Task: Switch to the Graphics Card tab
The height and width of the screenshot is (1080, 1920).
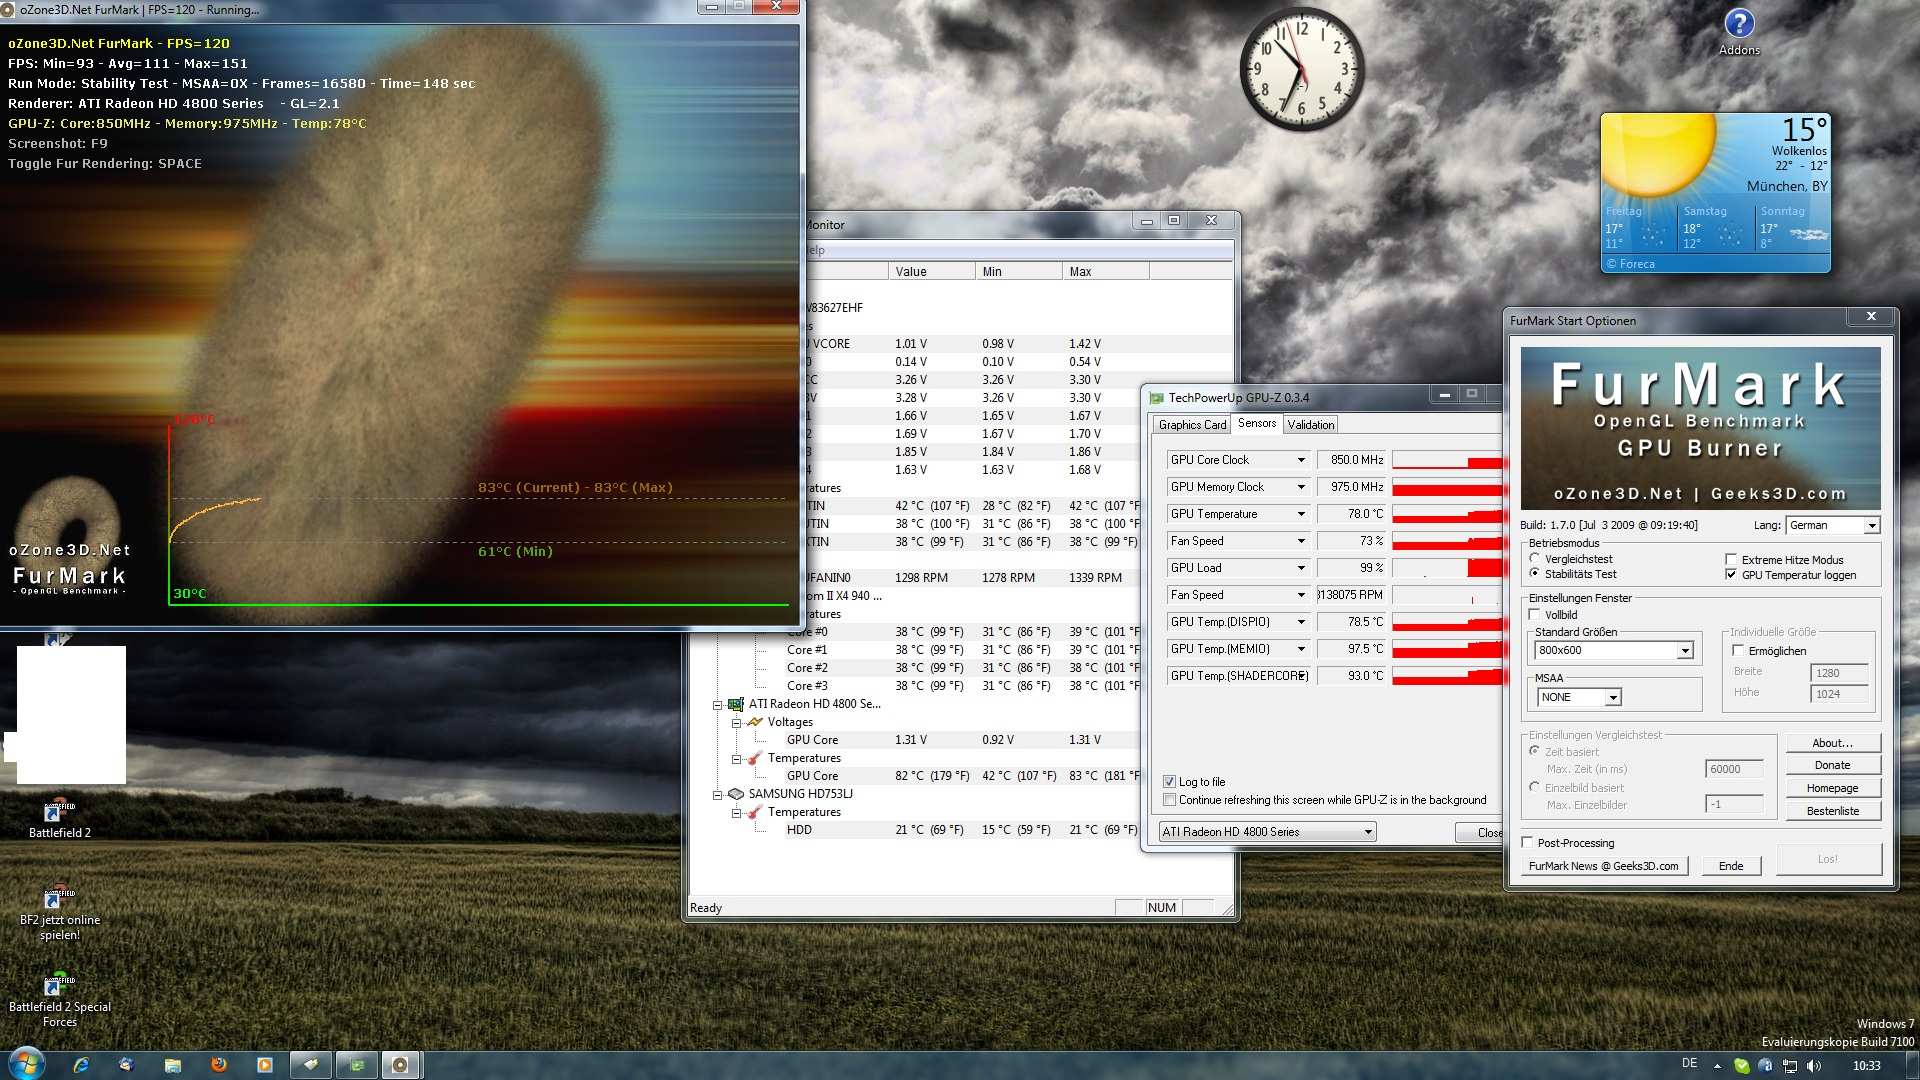Action: 1192,425
